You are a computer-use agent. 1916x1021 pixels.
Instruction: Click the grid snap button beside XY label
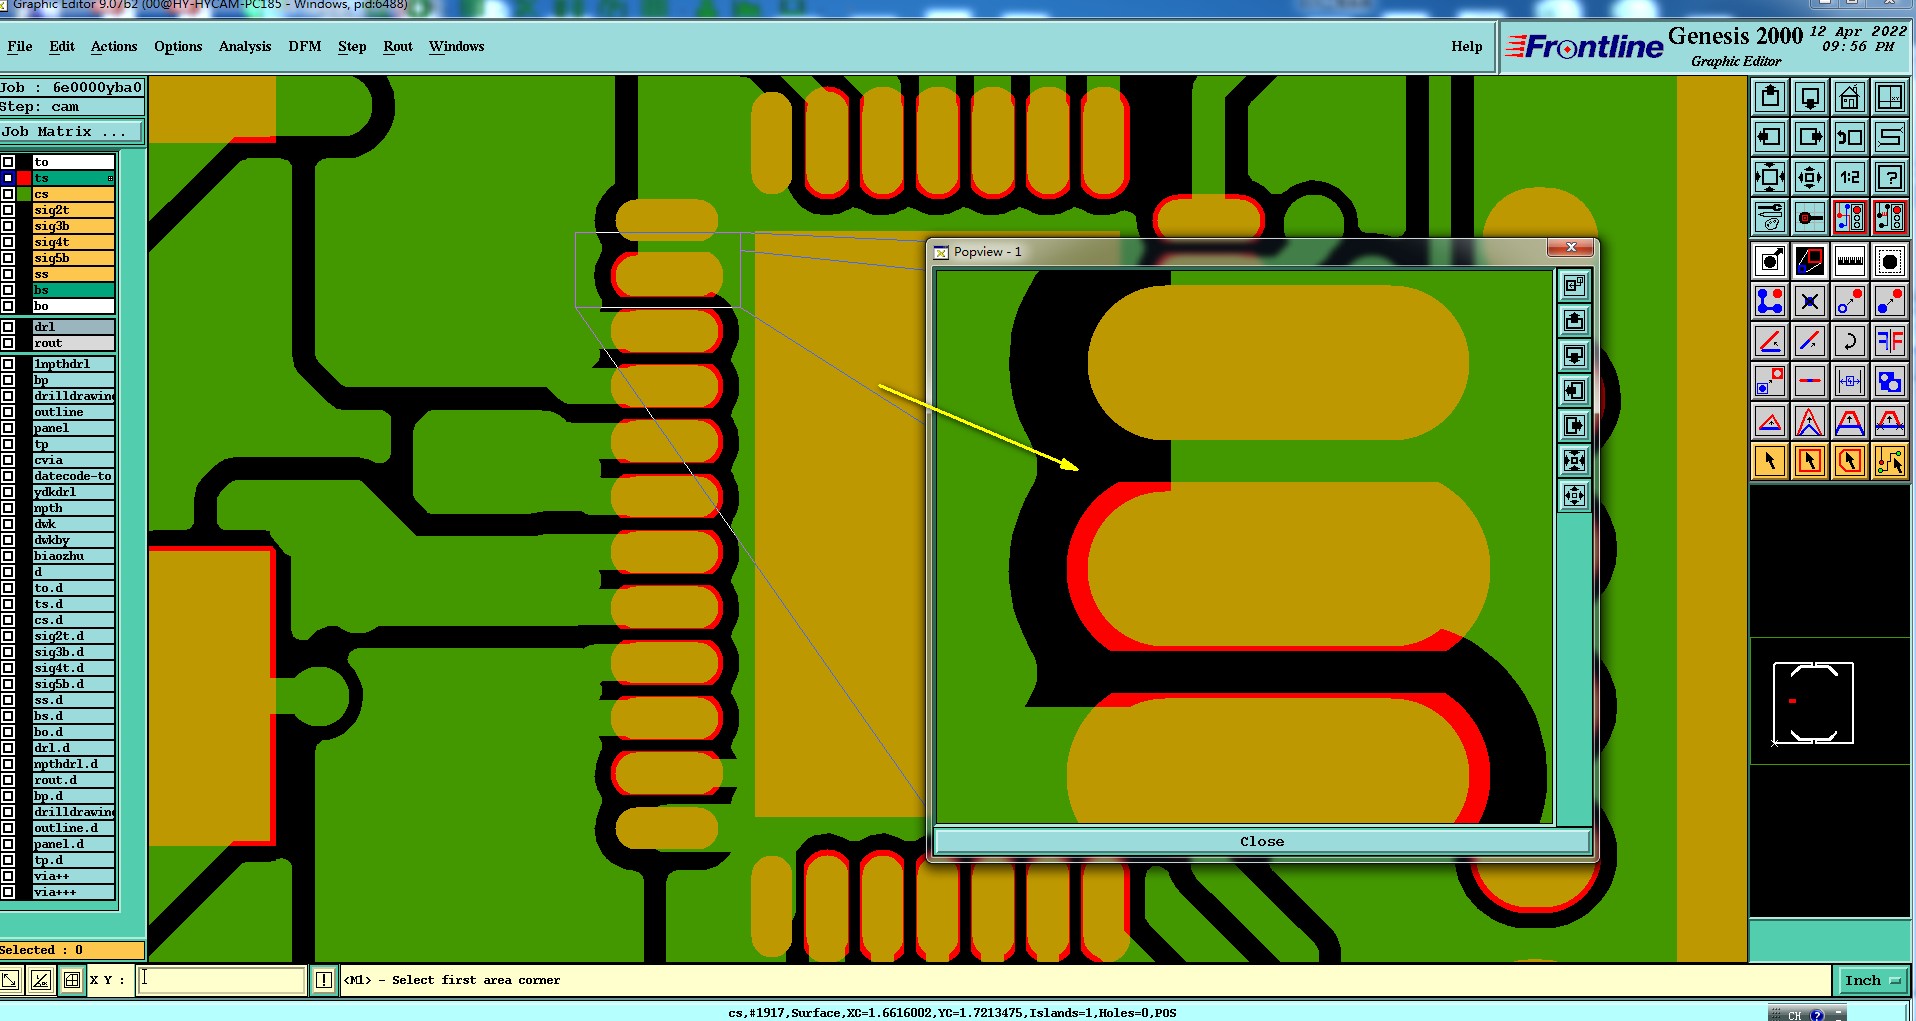(72, 980)
